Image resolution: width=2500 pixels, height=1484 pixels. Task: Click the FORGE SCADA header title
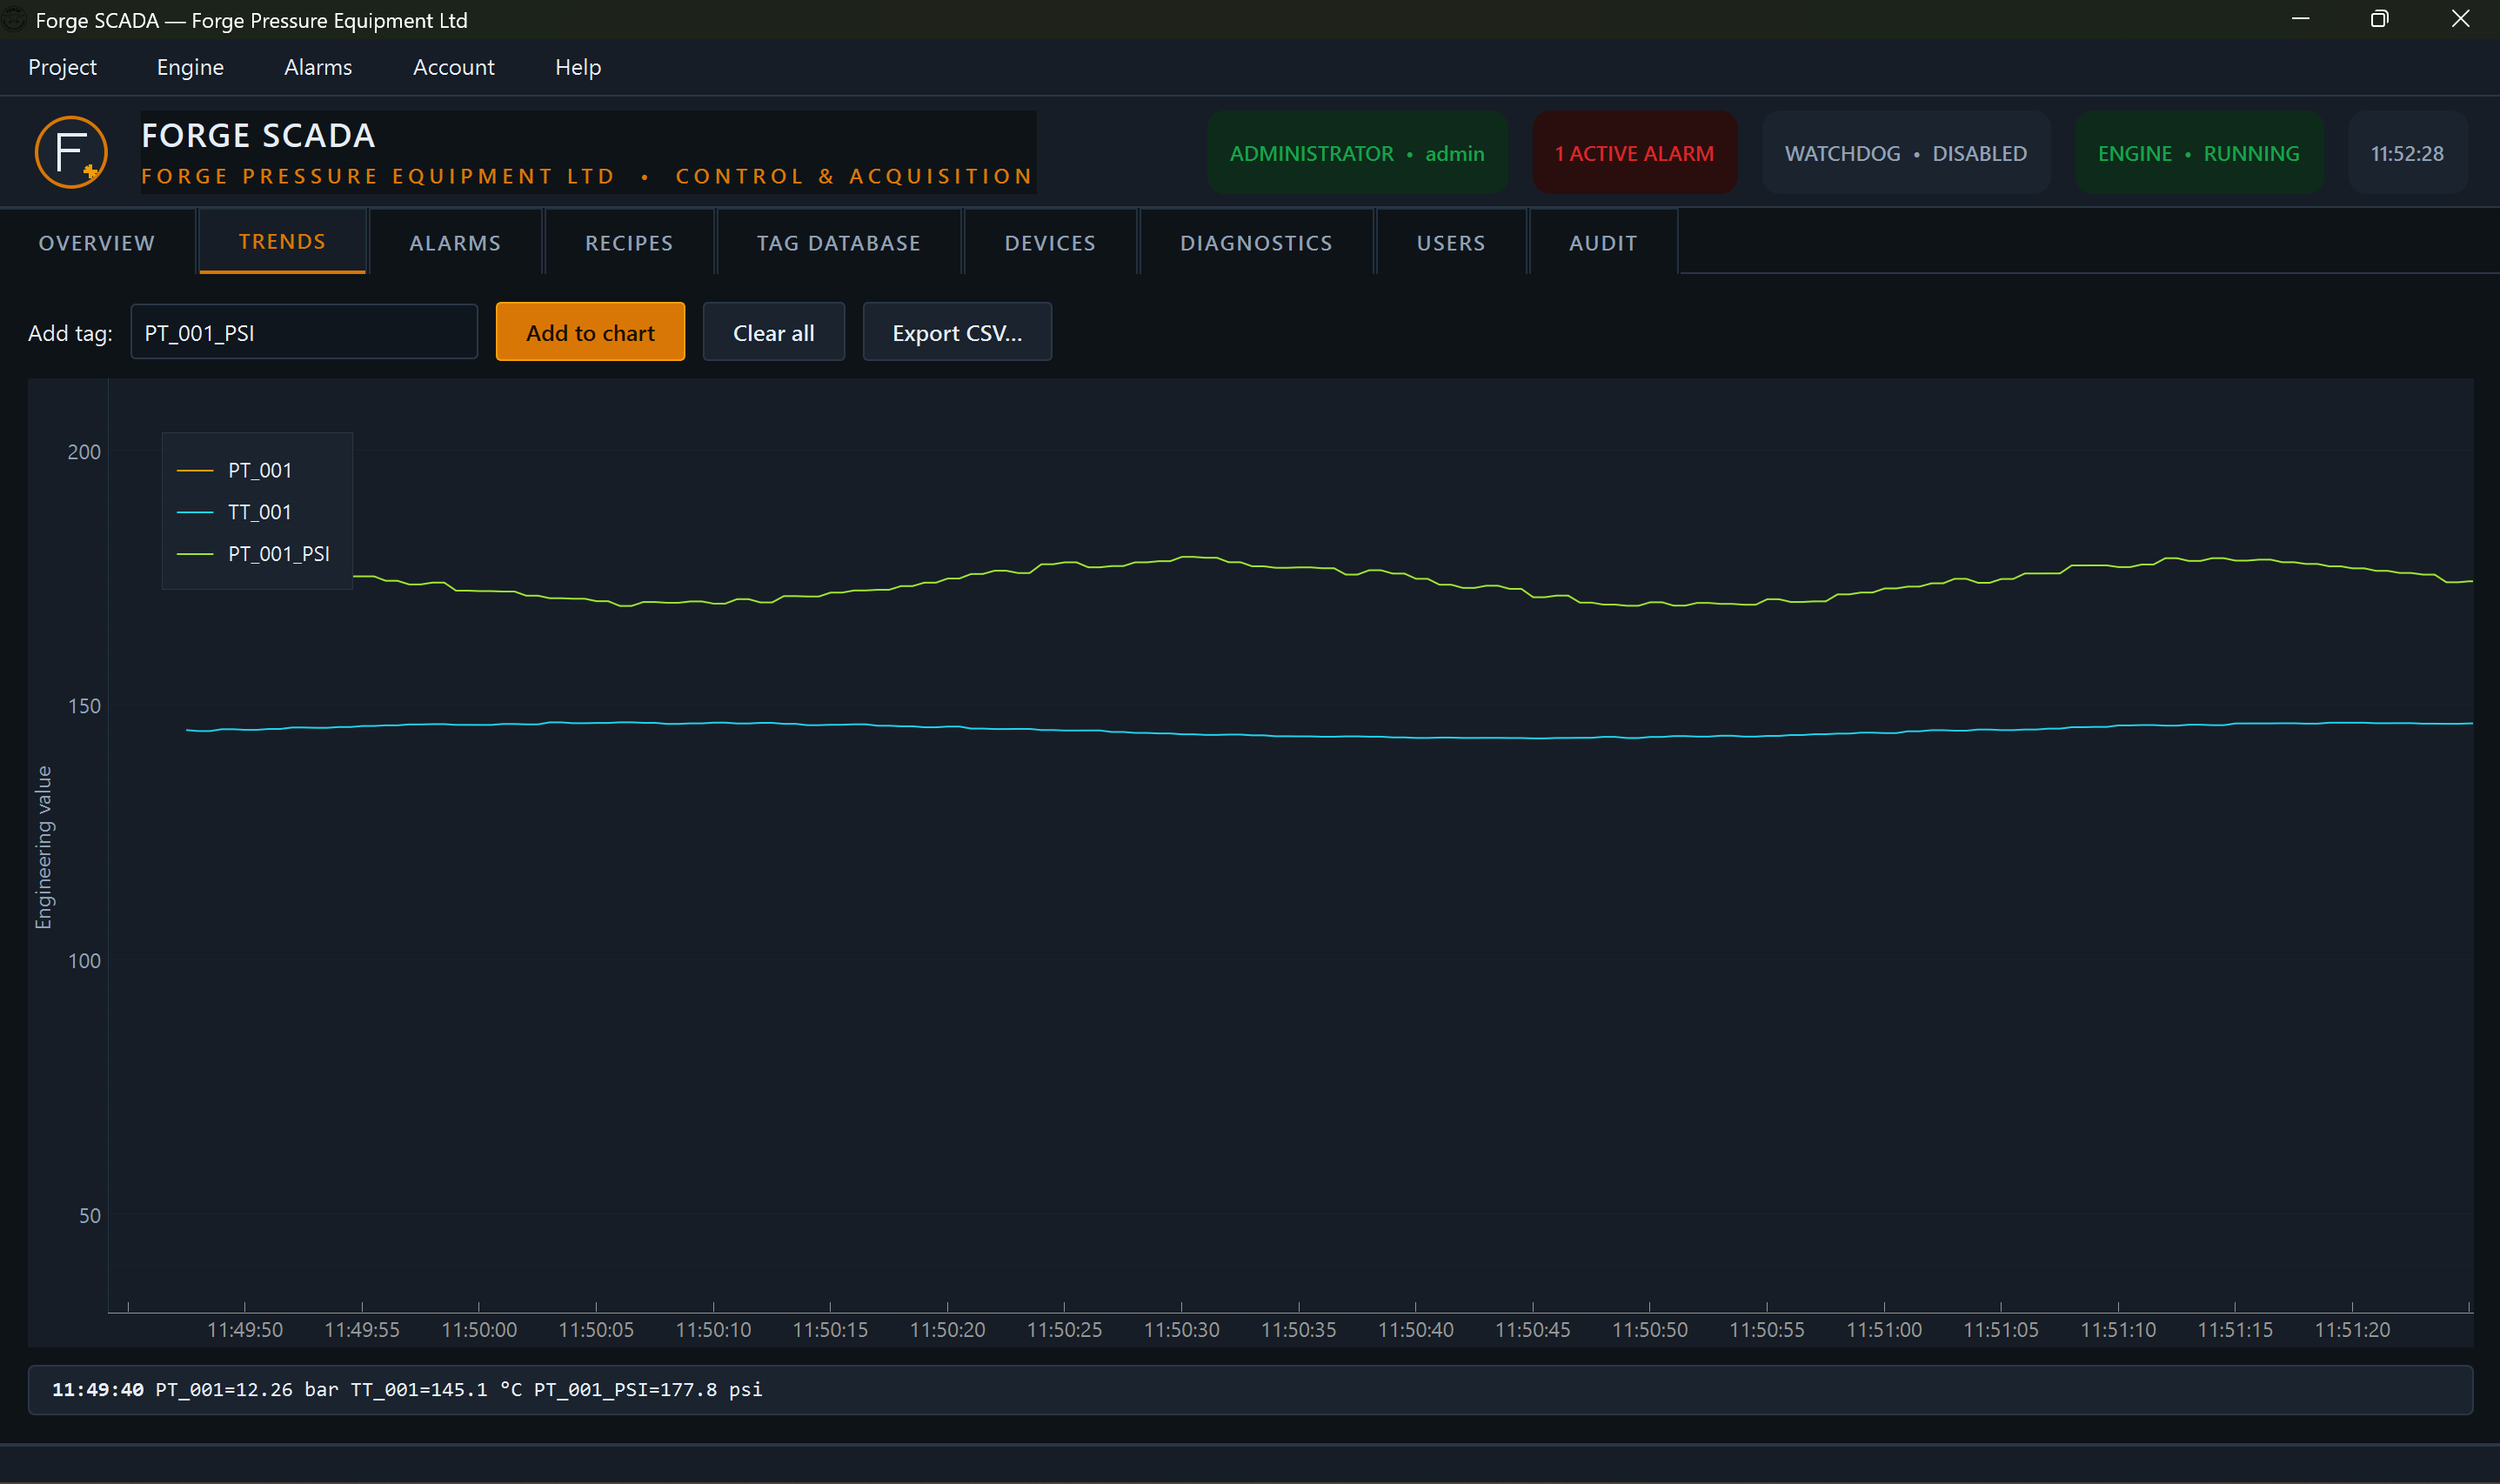(x=258, y=136)
